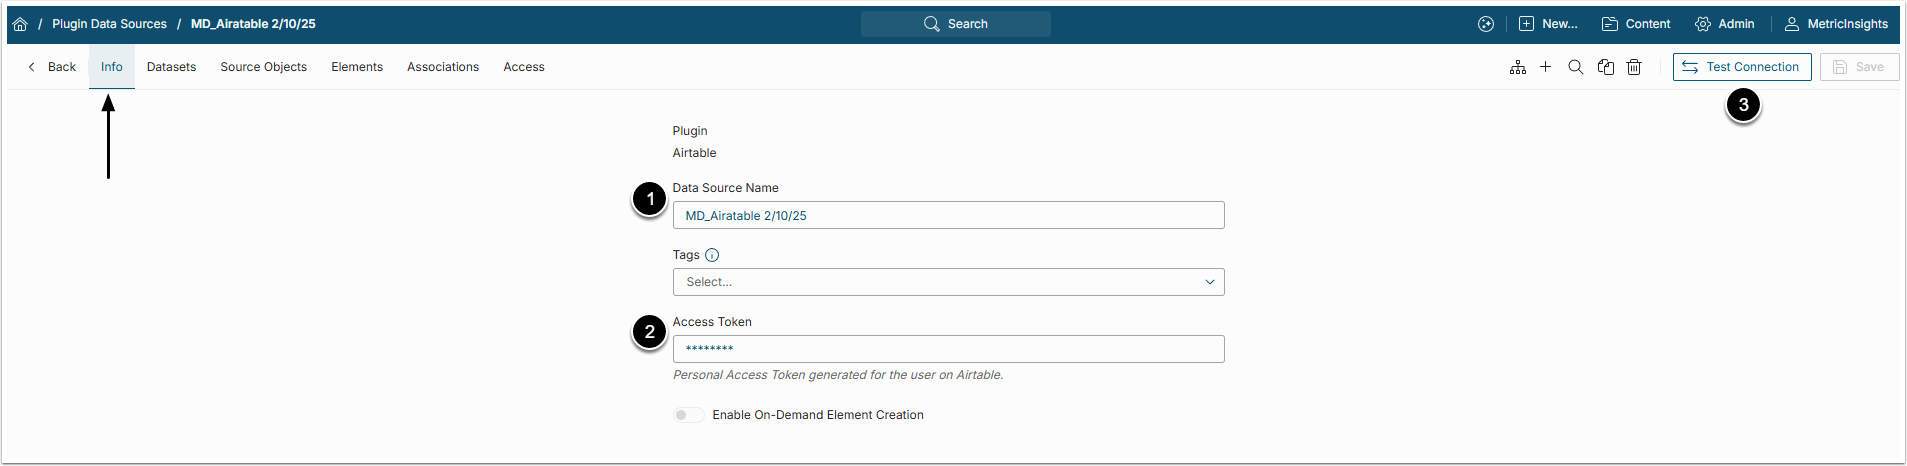1907x466 pixels.
Task: Click the home icon in breadcrumb
Action: click(20, 24)
